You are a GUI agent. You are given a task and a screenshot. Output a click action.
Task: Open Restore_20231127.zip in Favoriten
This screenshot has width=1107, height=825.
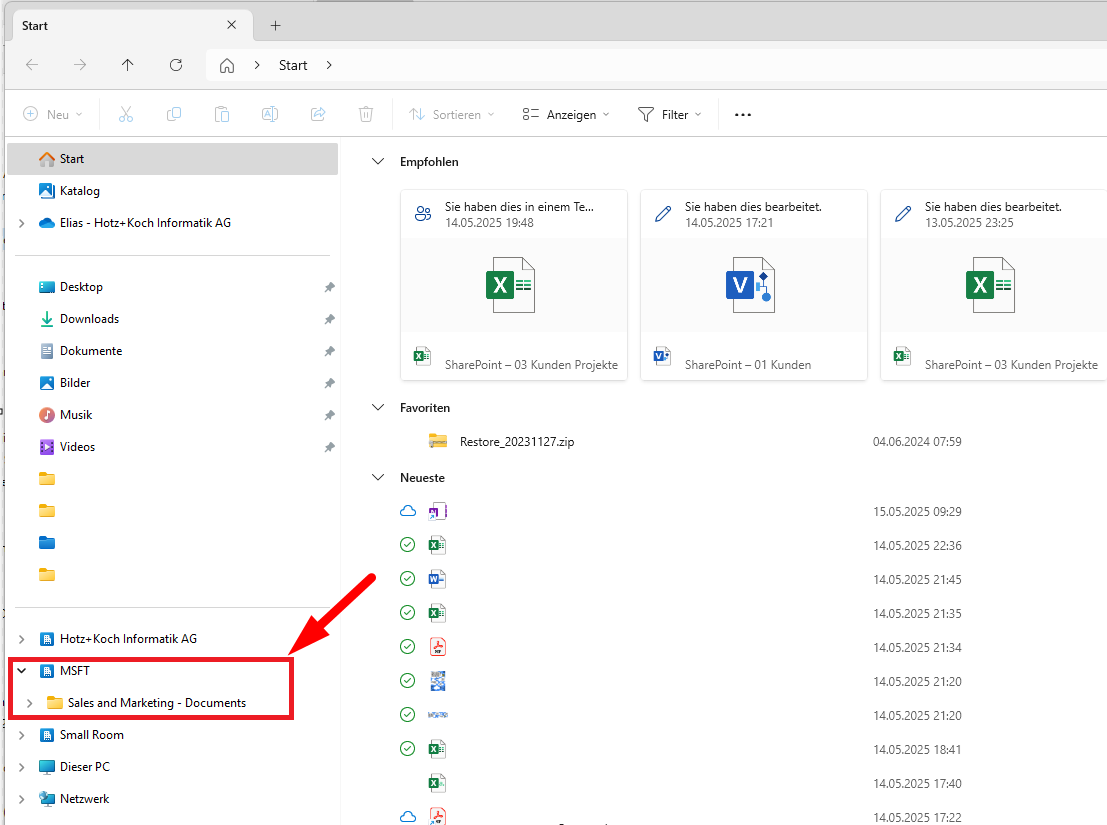[516, 441]
